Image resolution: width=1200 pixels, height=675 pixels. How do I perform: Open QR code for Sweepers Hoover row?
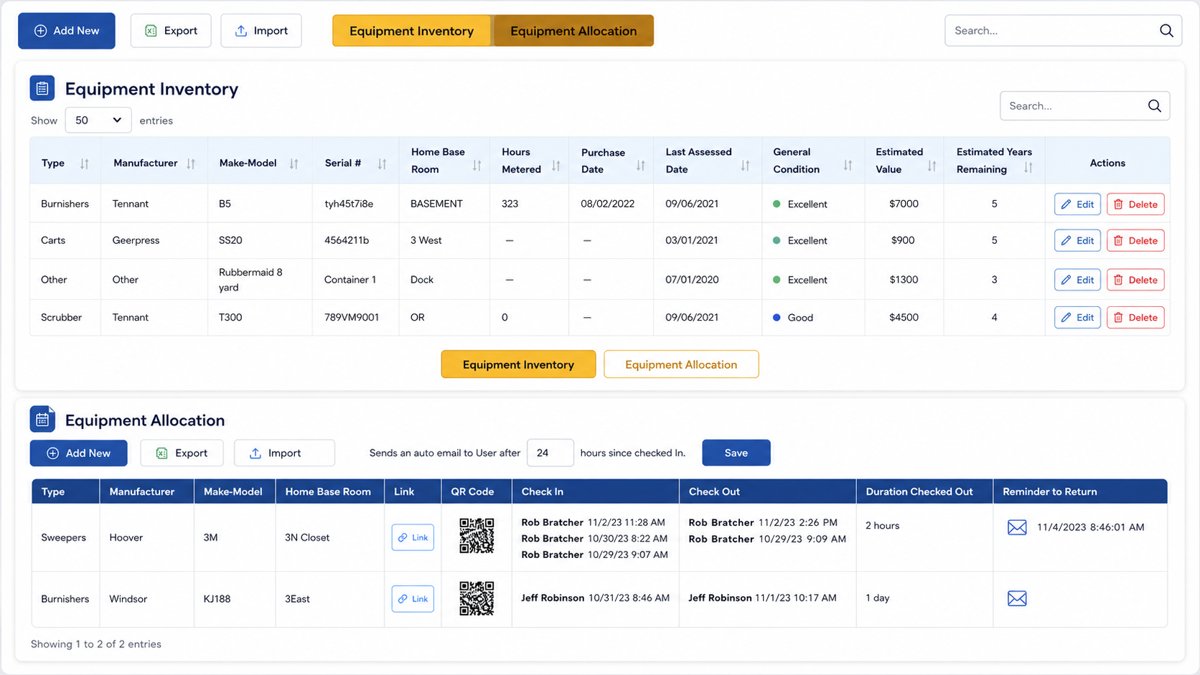477,536
